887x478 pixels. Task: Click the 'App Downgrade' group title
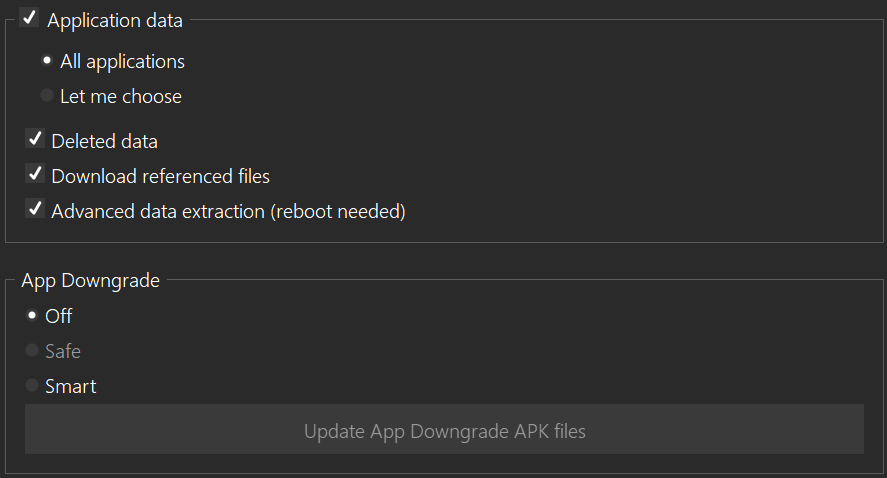click(90, 281)
